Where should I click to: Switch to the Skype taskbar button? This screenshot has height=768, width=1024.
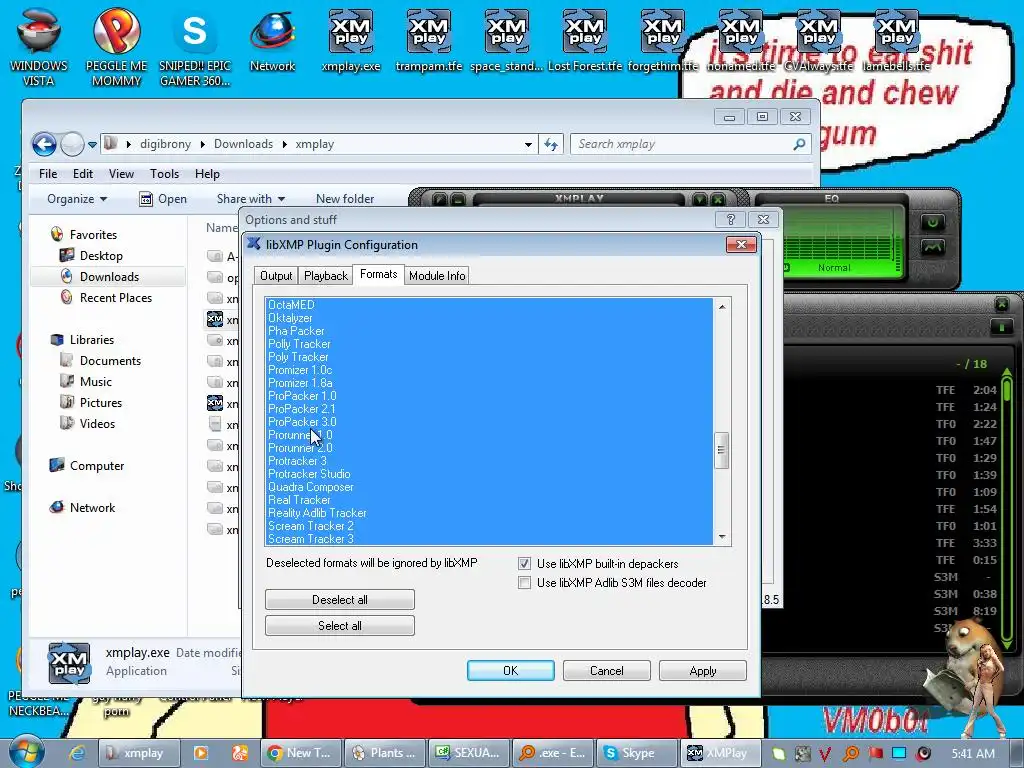coord(637,753)
